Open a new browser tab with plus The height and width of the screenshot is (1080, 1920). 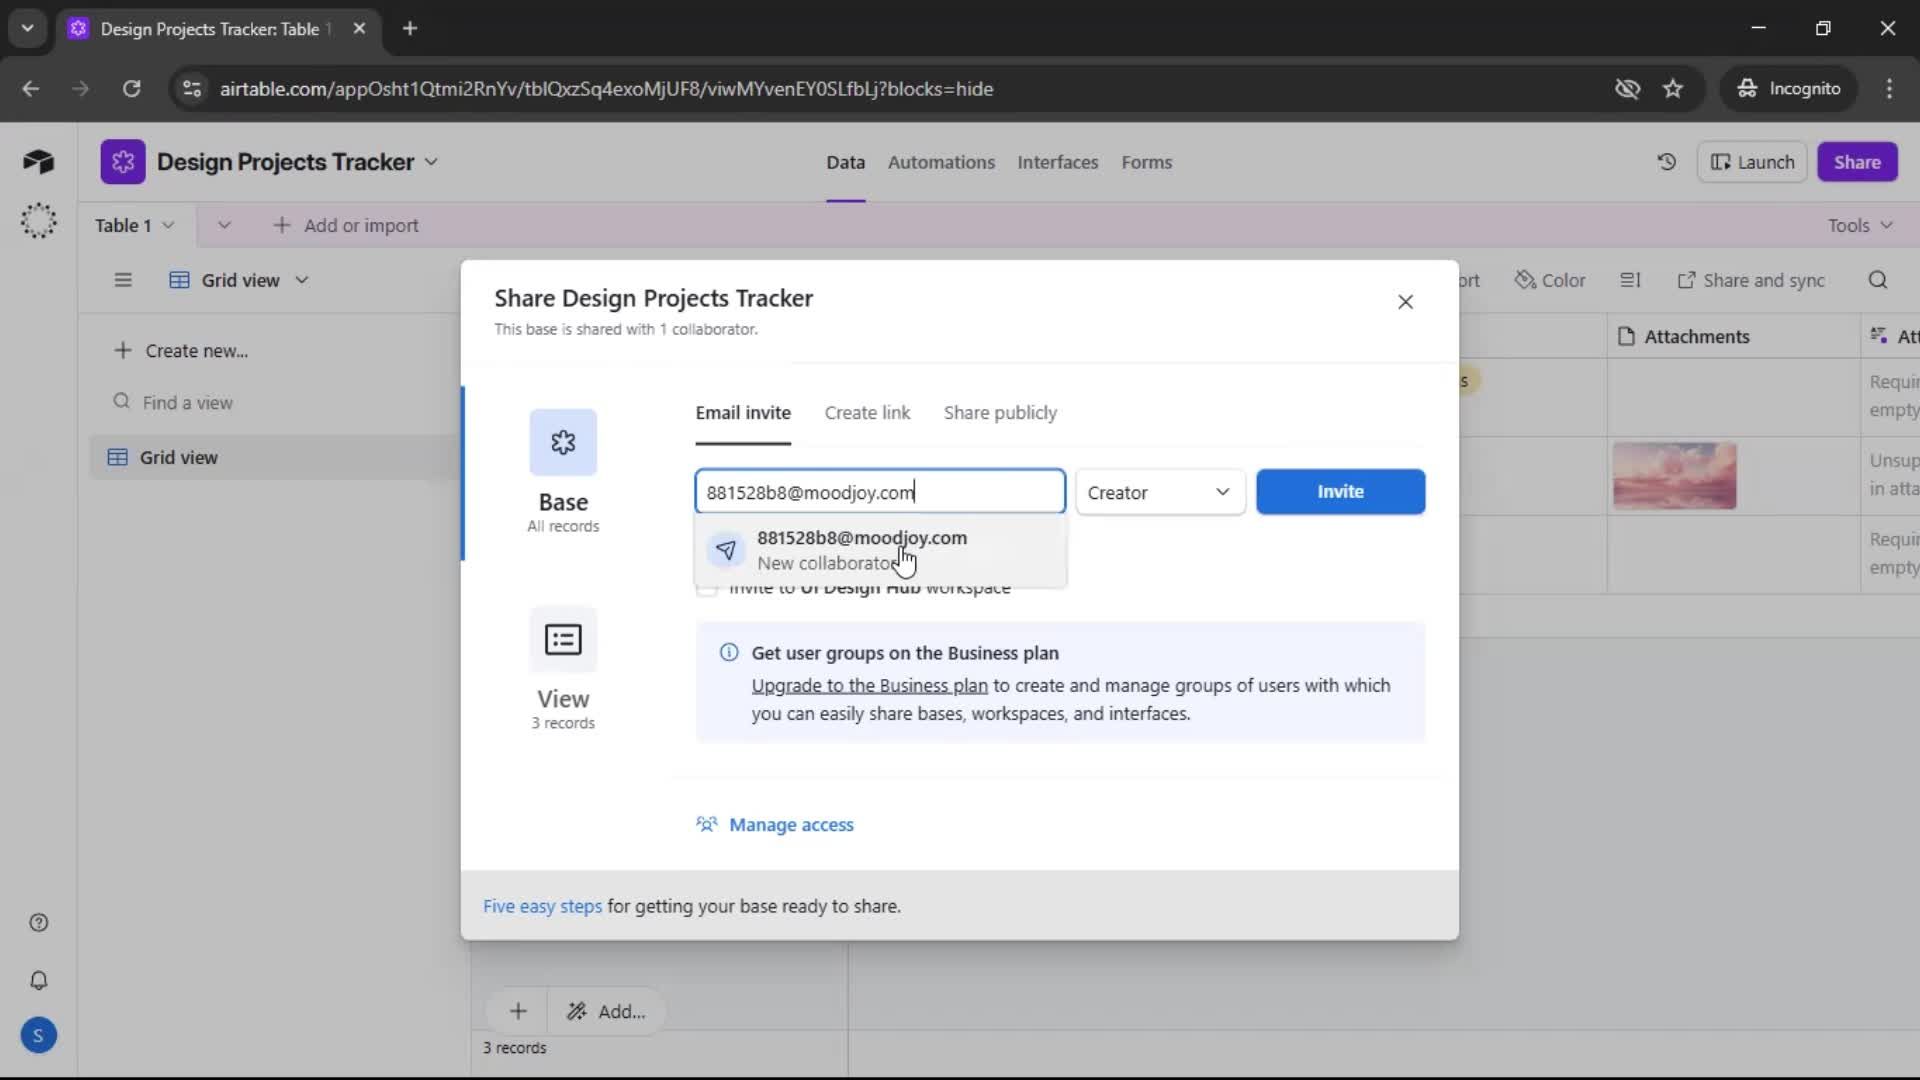(x=409, y=28)
